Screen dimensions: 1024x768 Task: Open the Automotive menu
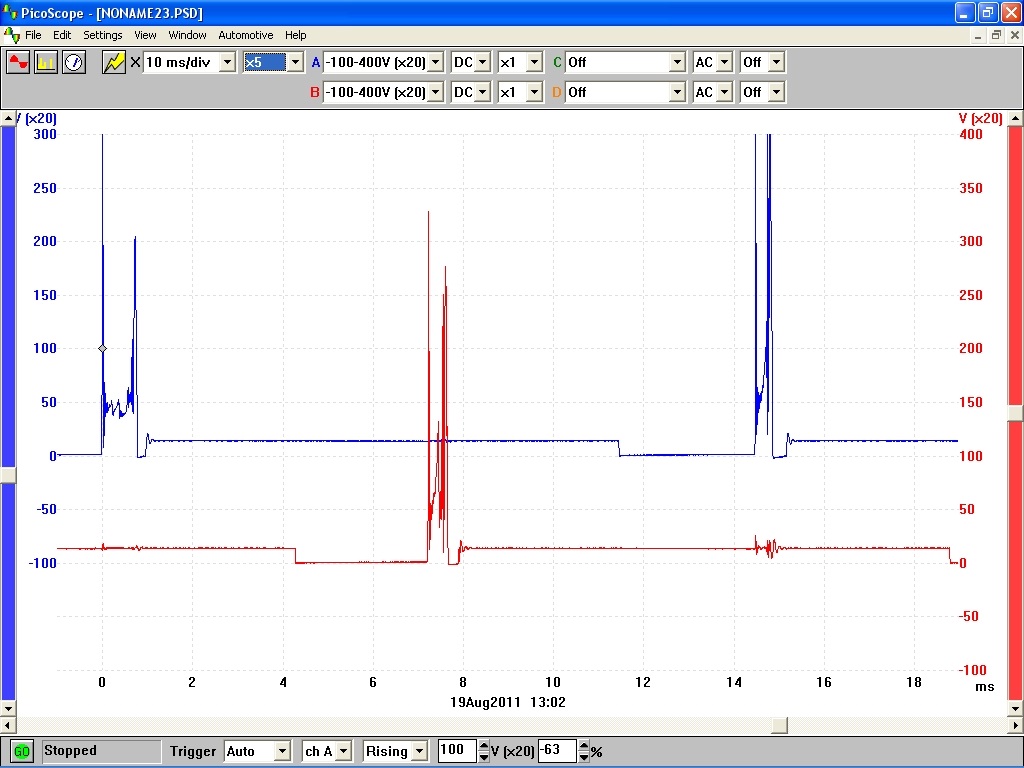(245, 35)
